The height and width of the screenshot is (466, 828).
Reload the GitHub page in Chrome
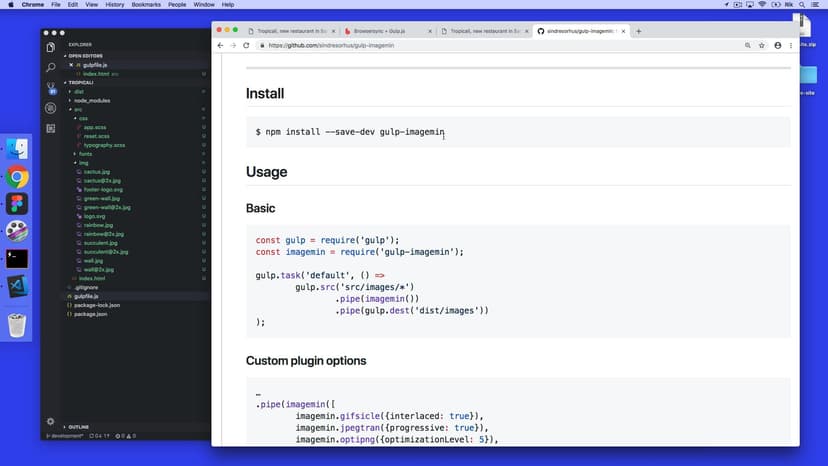(246, 46)
